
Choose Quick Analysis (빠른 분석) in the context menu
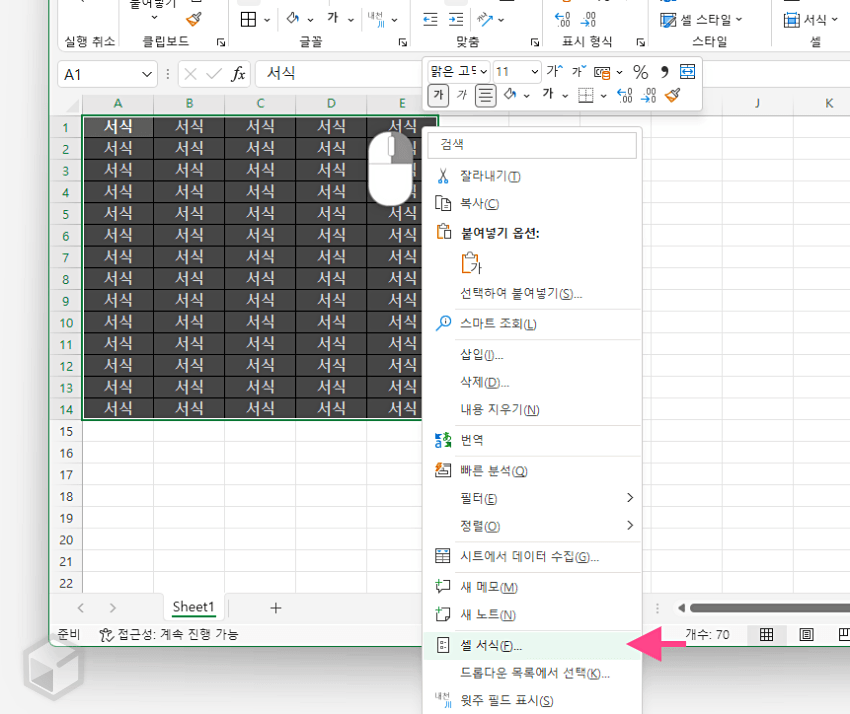point(531,471)
